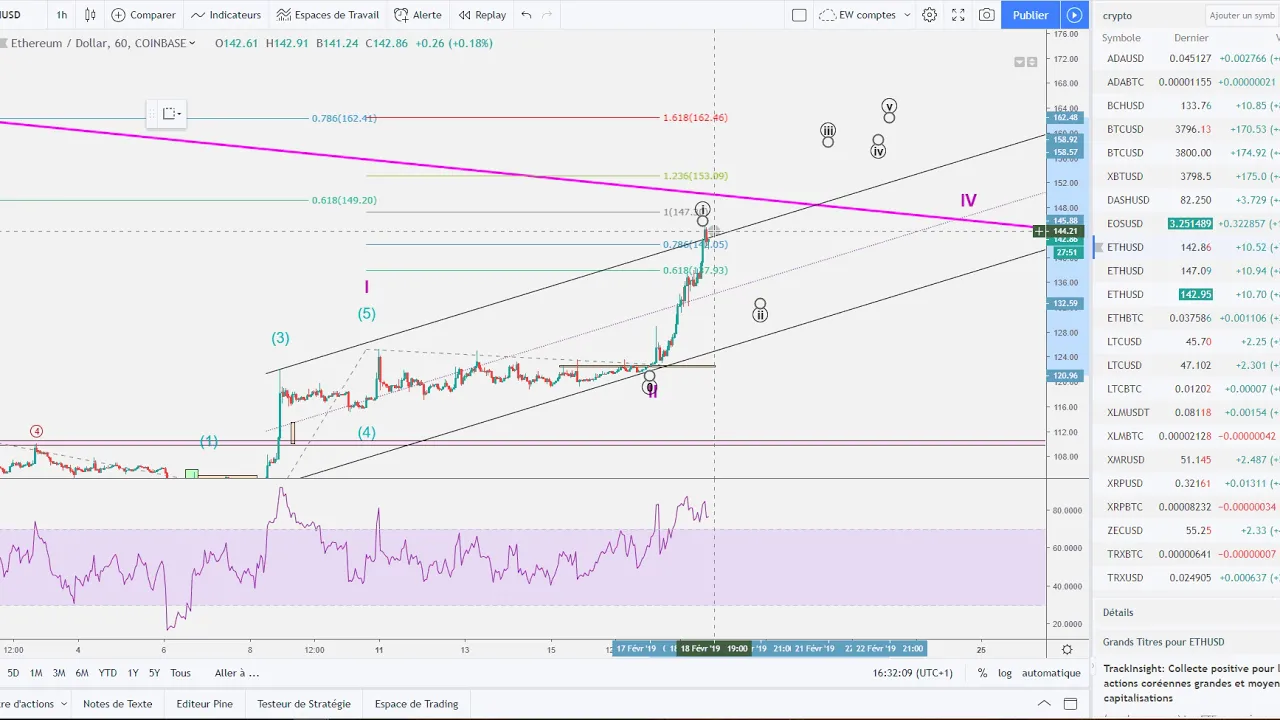Select the YTD time range
This screenshot has width=1280, height=720.
(107, 673)
